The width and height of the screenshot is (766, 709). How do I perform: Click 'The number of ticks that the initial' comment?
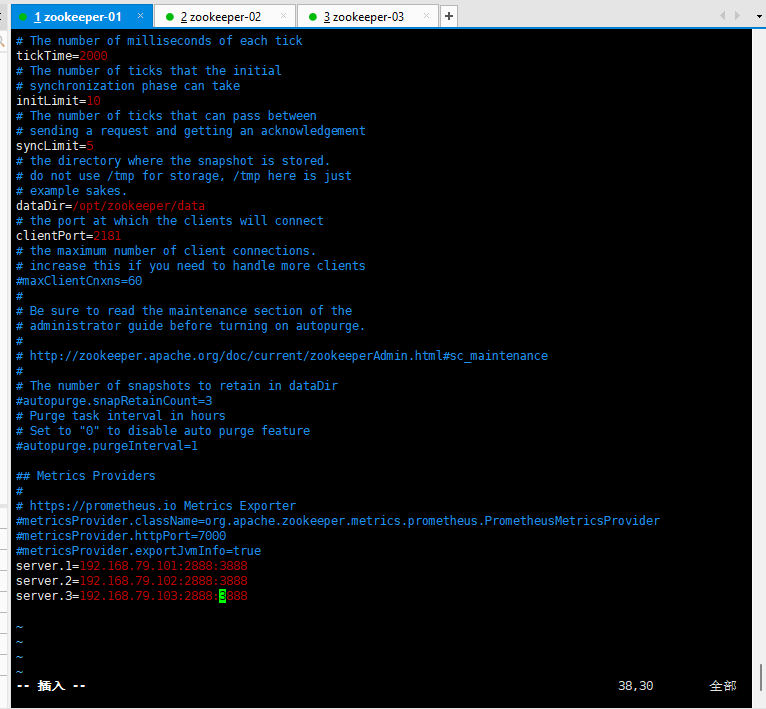pyautogui.click(x=149, y=71)
